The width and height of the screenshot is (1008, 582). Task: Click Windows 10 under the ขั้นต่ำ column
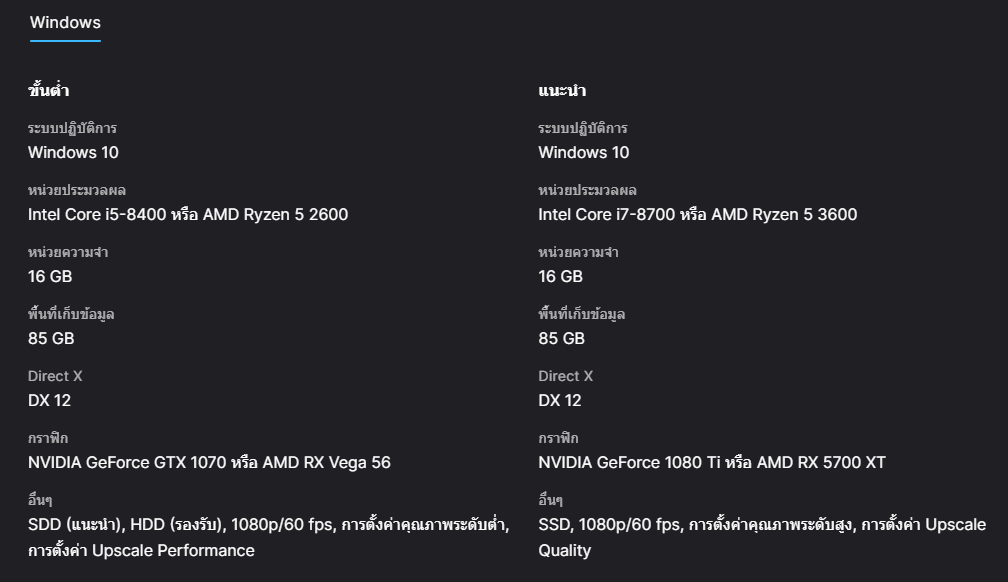pos(73,152)
